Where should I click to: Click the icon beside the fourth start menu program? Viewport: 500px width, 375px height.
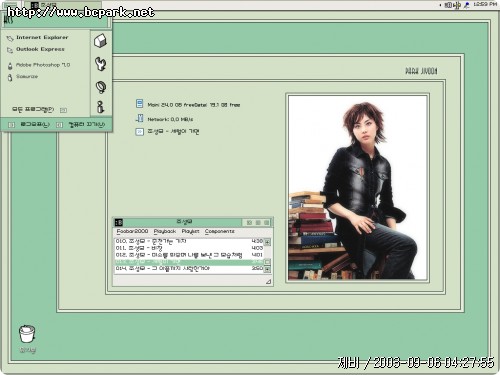(x=10, y=77)
